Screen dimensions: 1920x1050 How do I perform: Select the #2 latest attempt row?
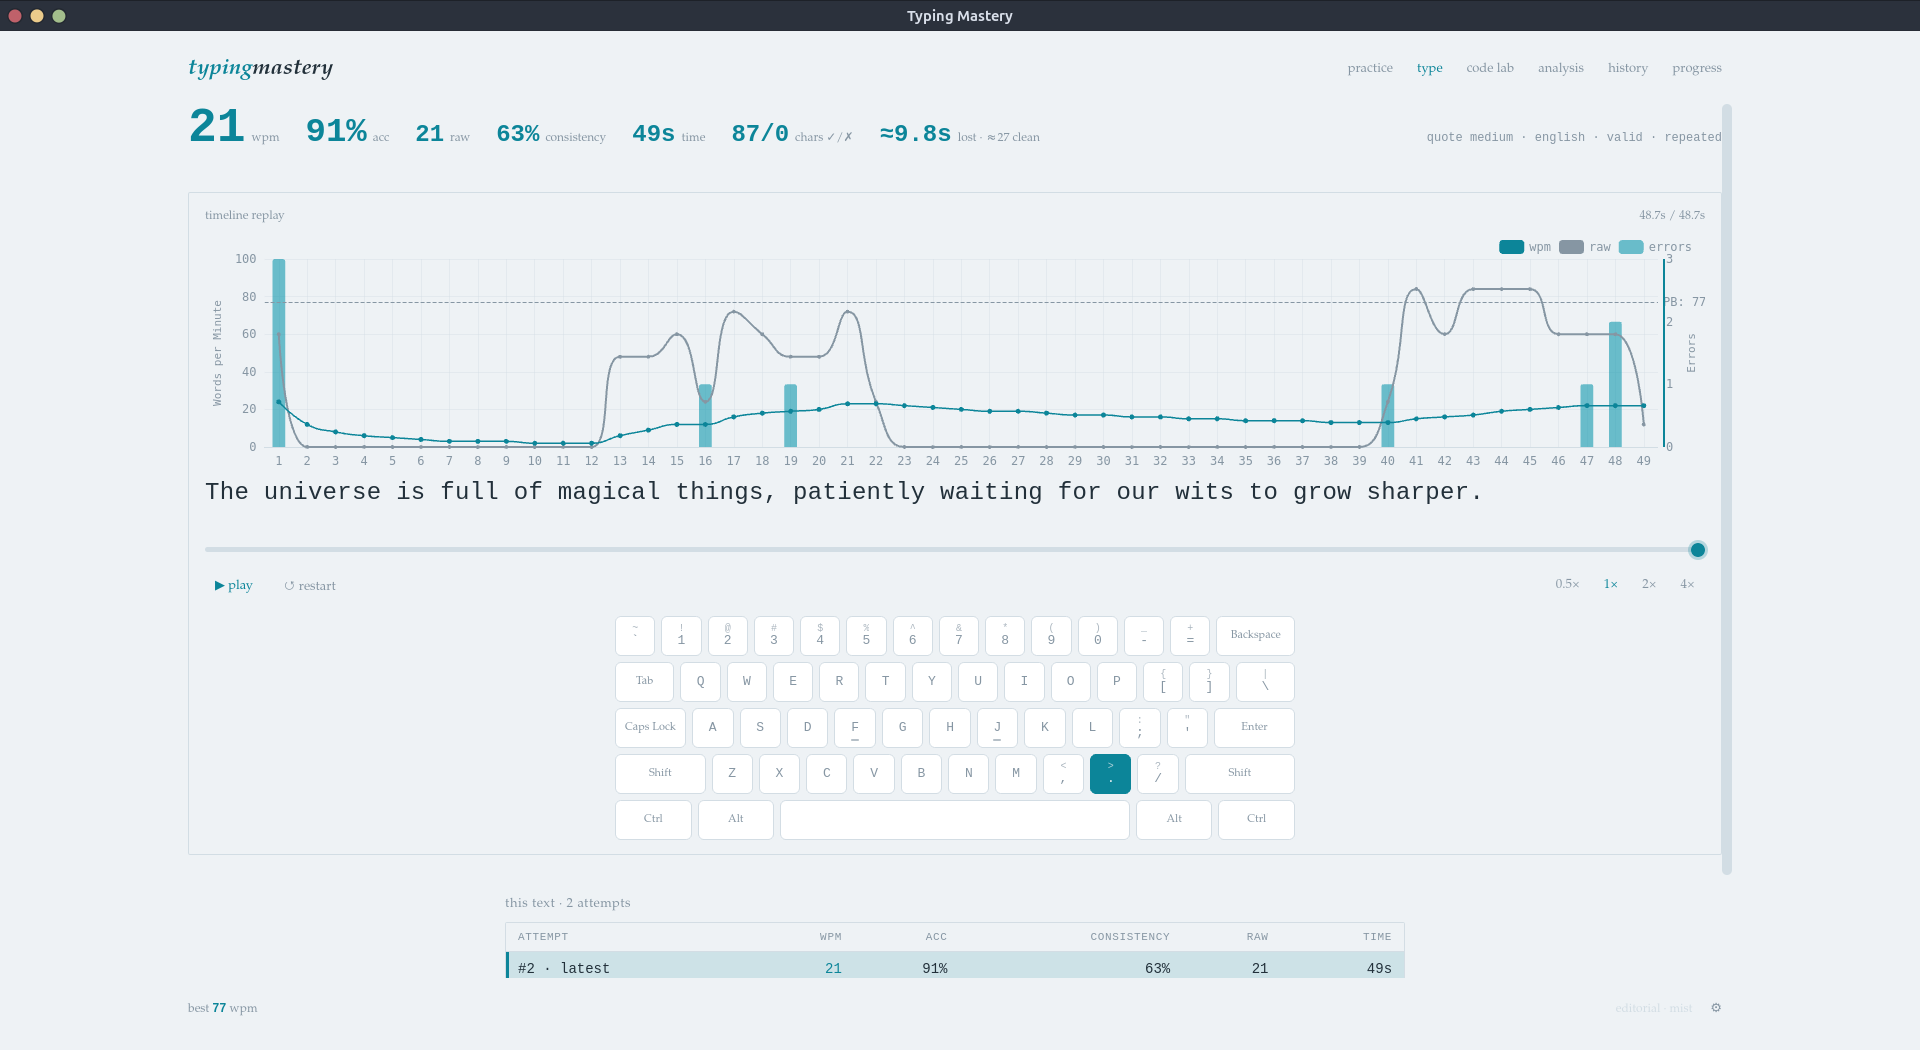tap(955, 967)
